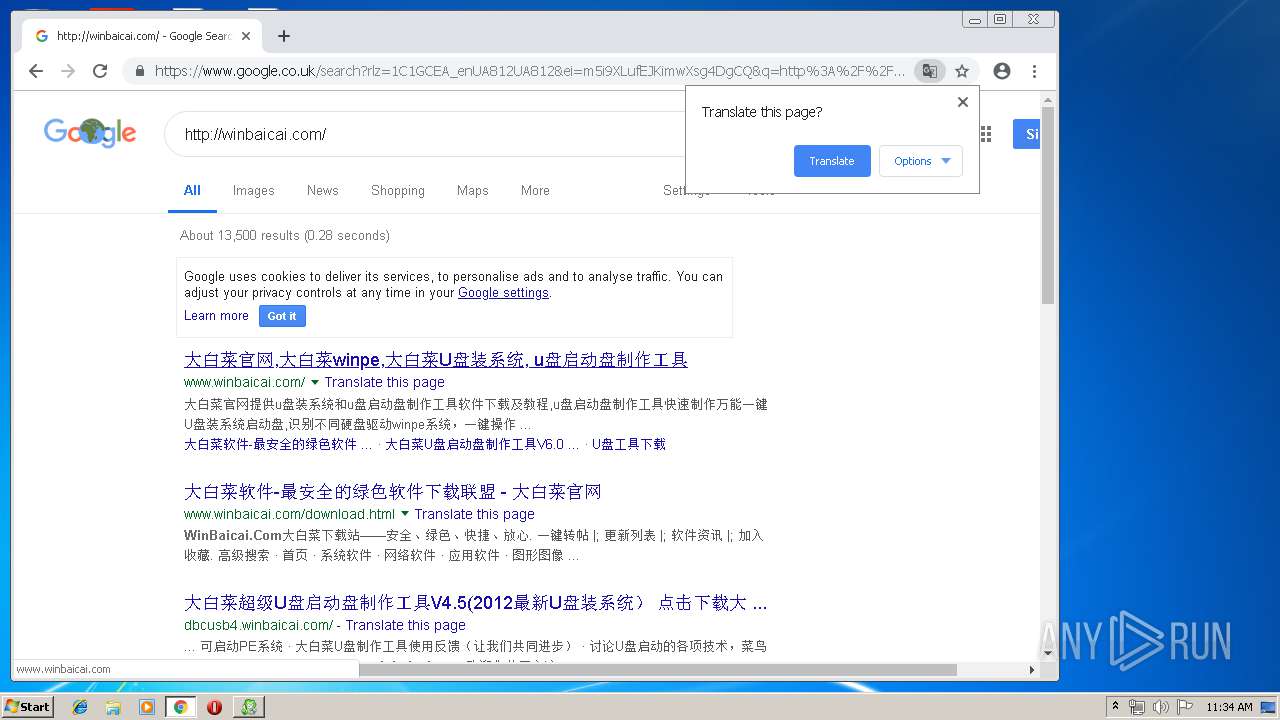This screenshot has width=1280, height=720.
Task: Select the All search tab
Action: click(x=192, y=190)
